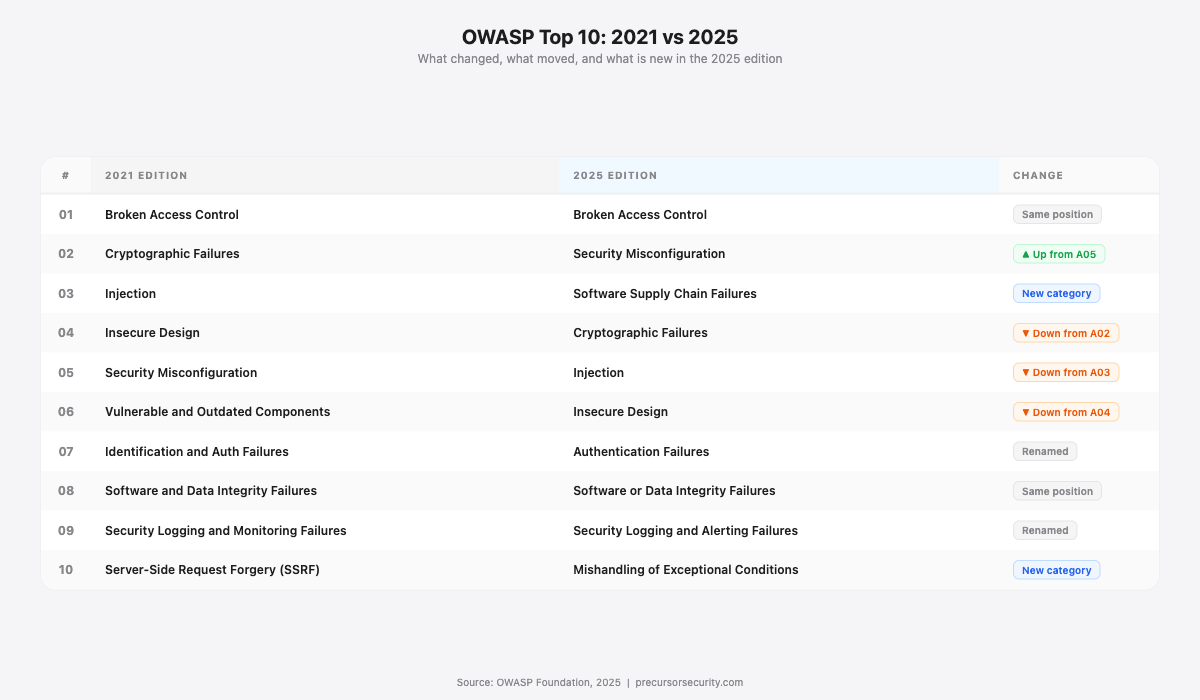Select the 'Mishandling of Exceptional Conditions' entry

685,569
